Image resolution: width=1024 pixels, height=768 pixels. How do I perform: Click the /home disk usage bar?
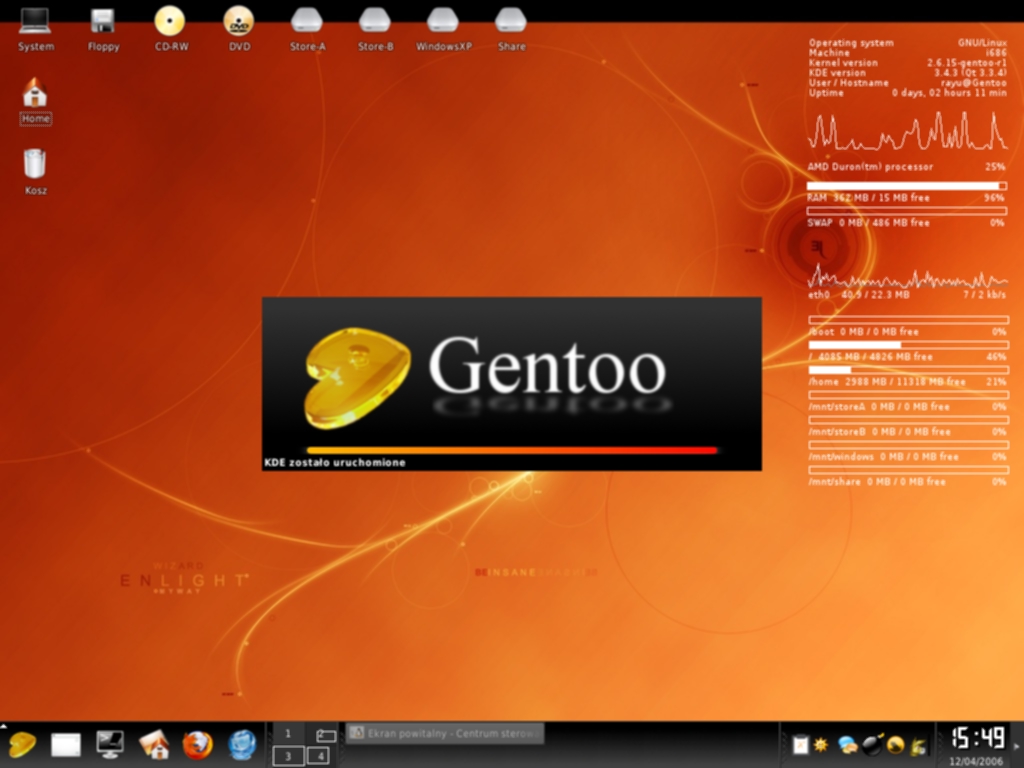(x=908, y=370)
